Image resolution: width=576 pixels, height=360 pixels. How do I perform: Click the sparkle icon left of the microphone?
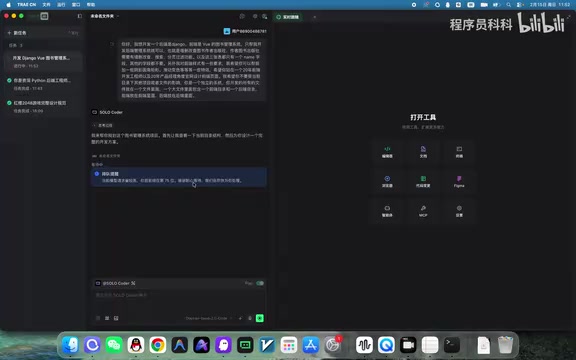point(240,318)
